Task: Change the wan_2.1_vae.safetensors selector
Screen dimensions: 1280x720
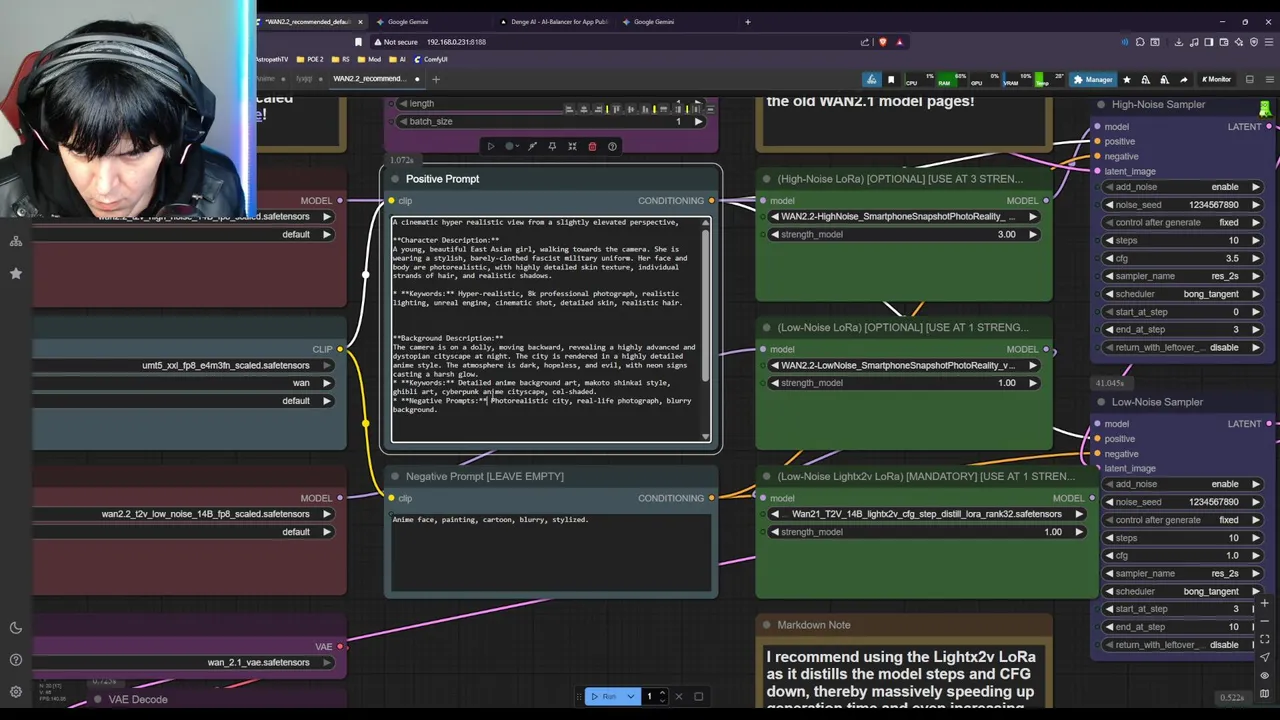Action: pyautogui.click(x=185, y=663)
